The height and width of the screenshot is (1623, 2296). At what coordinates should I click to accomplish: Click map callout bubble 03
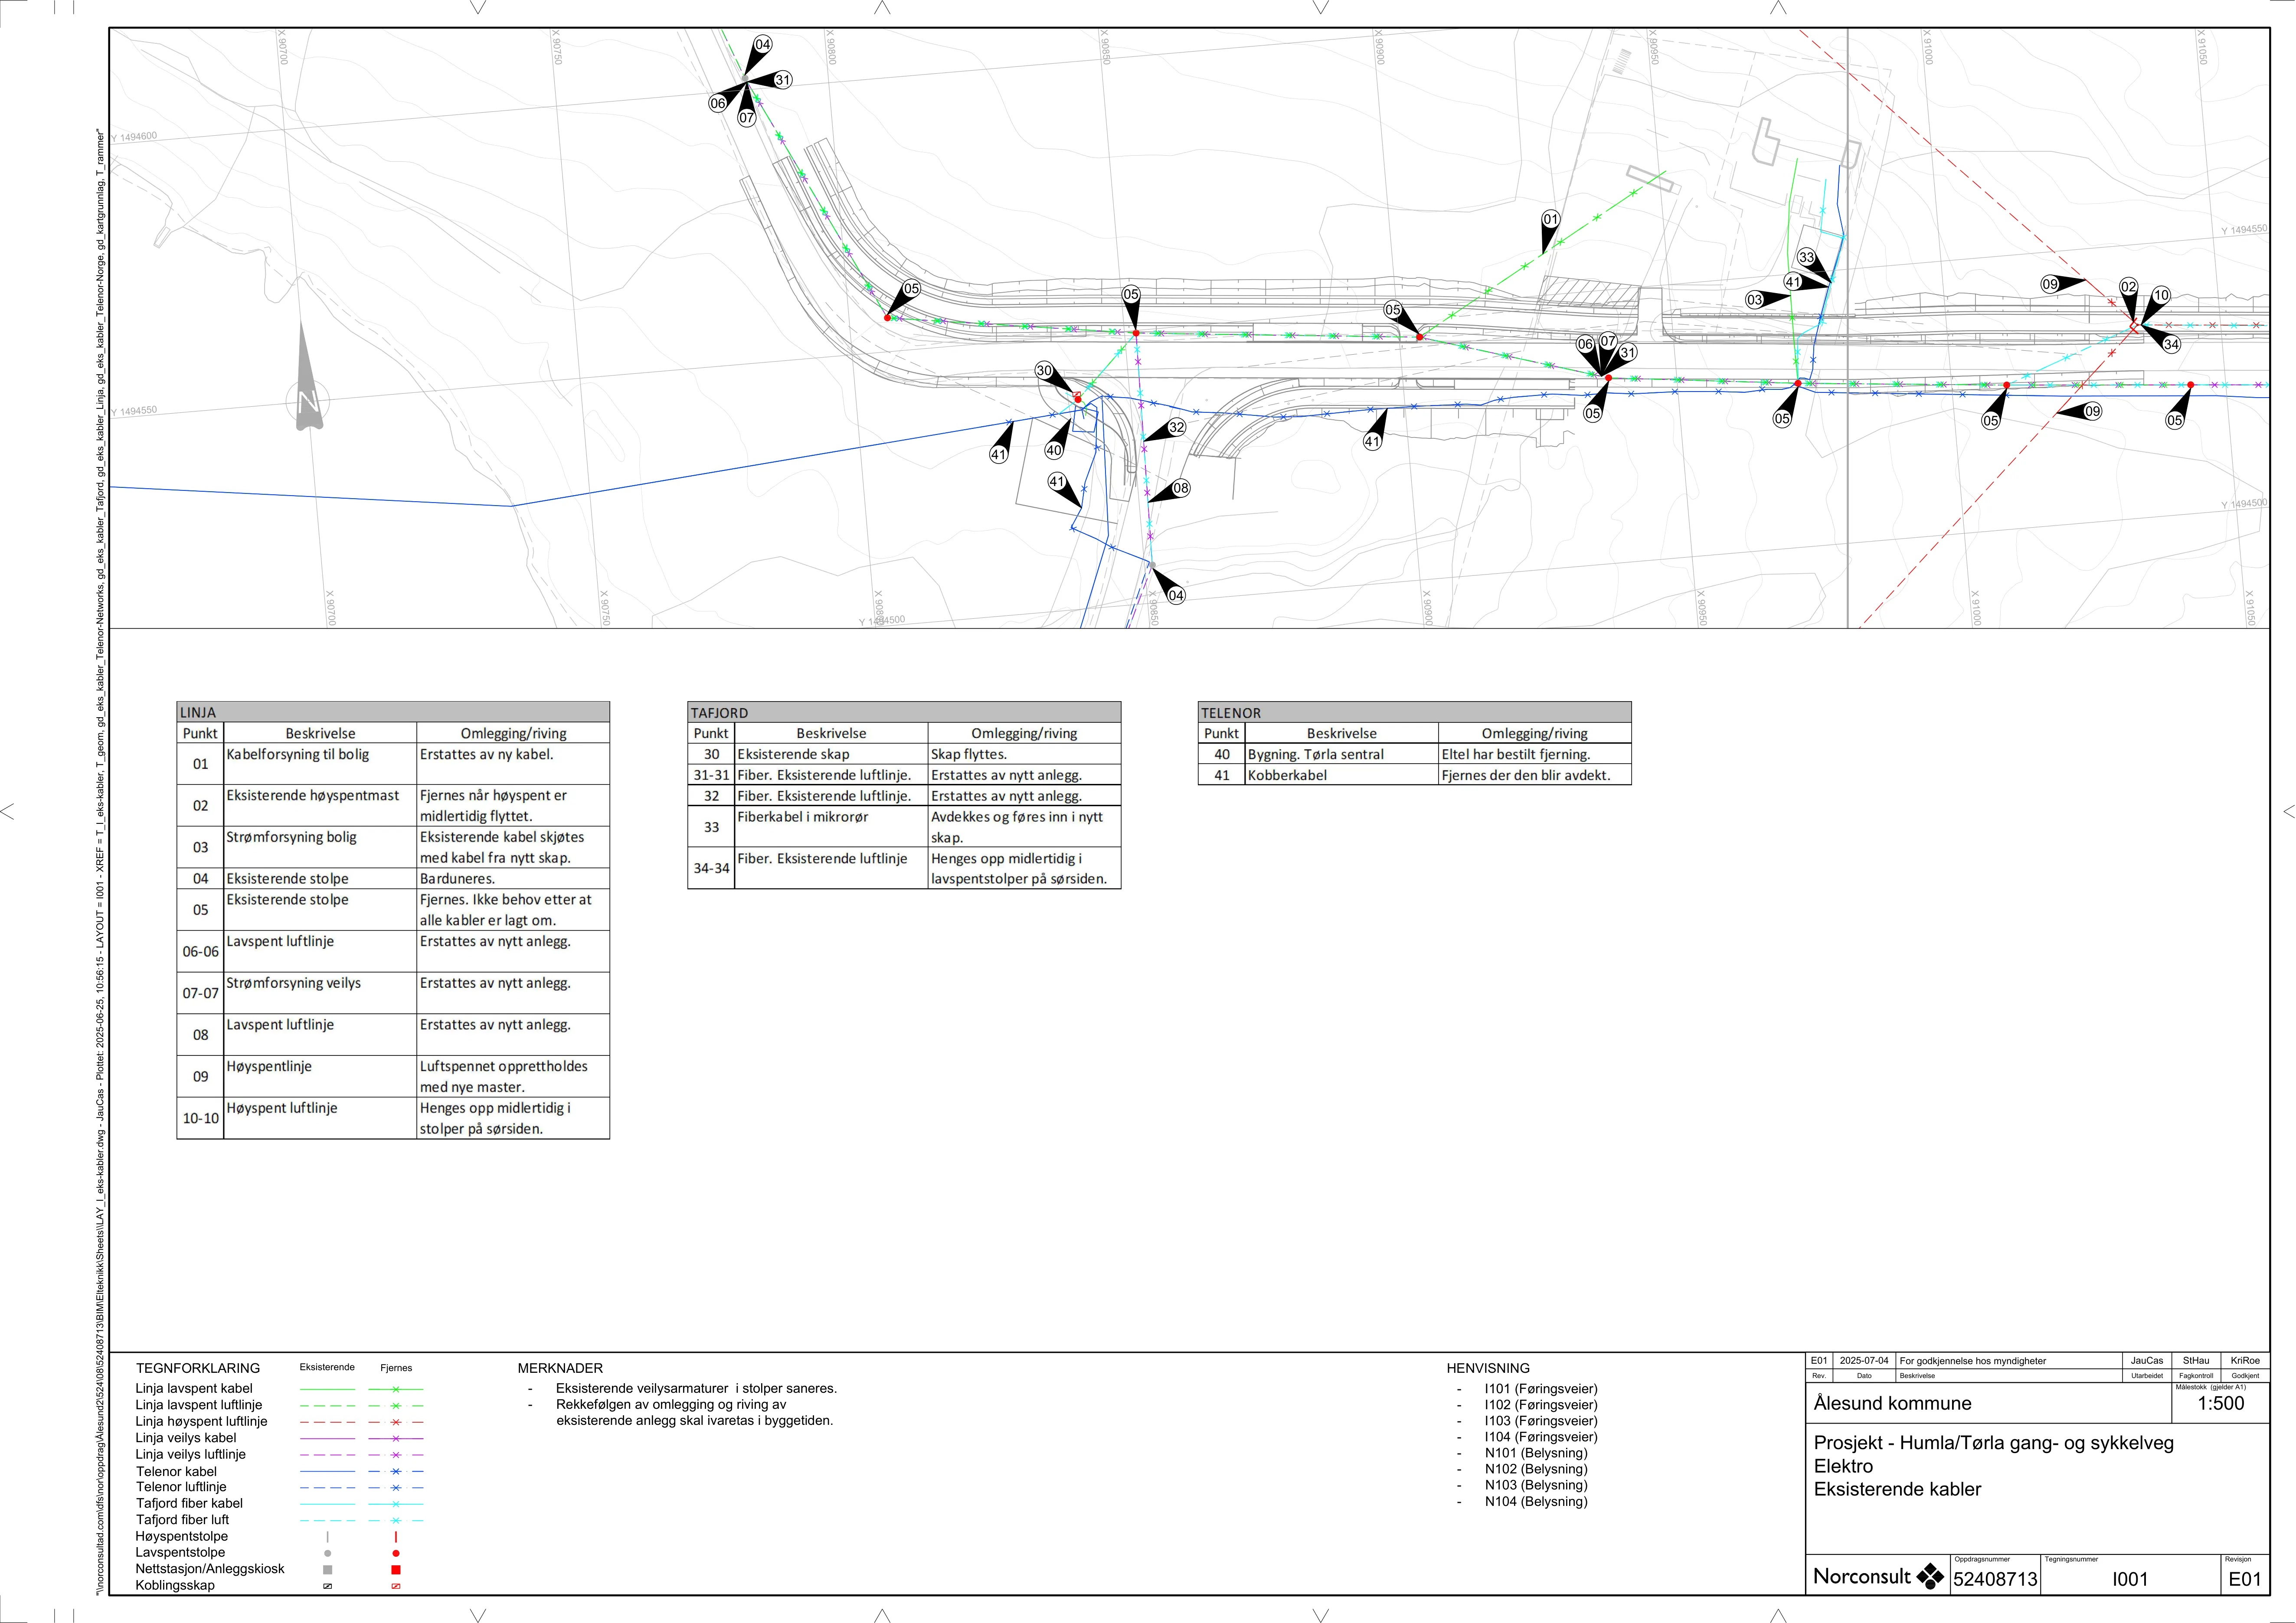[1754, 300]
